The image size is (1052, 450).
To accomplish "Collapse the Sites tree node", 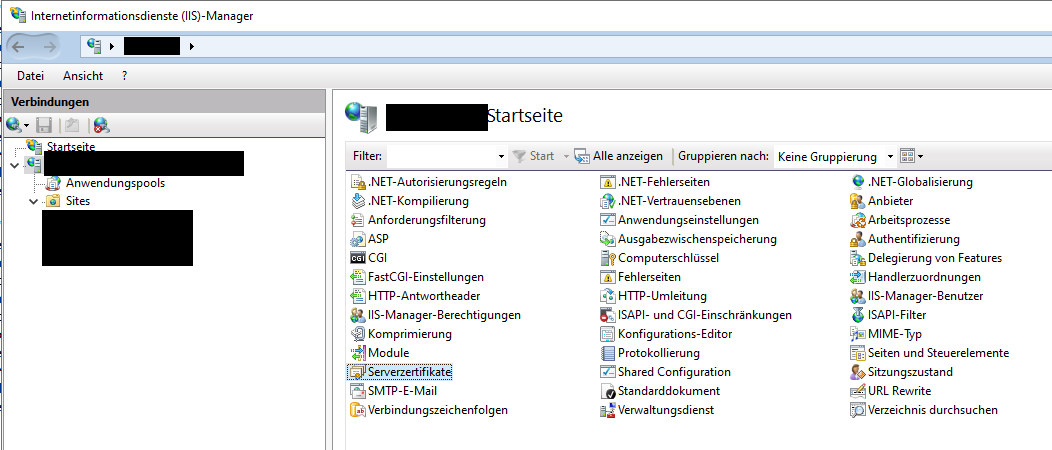I will [x=33, y=201].
